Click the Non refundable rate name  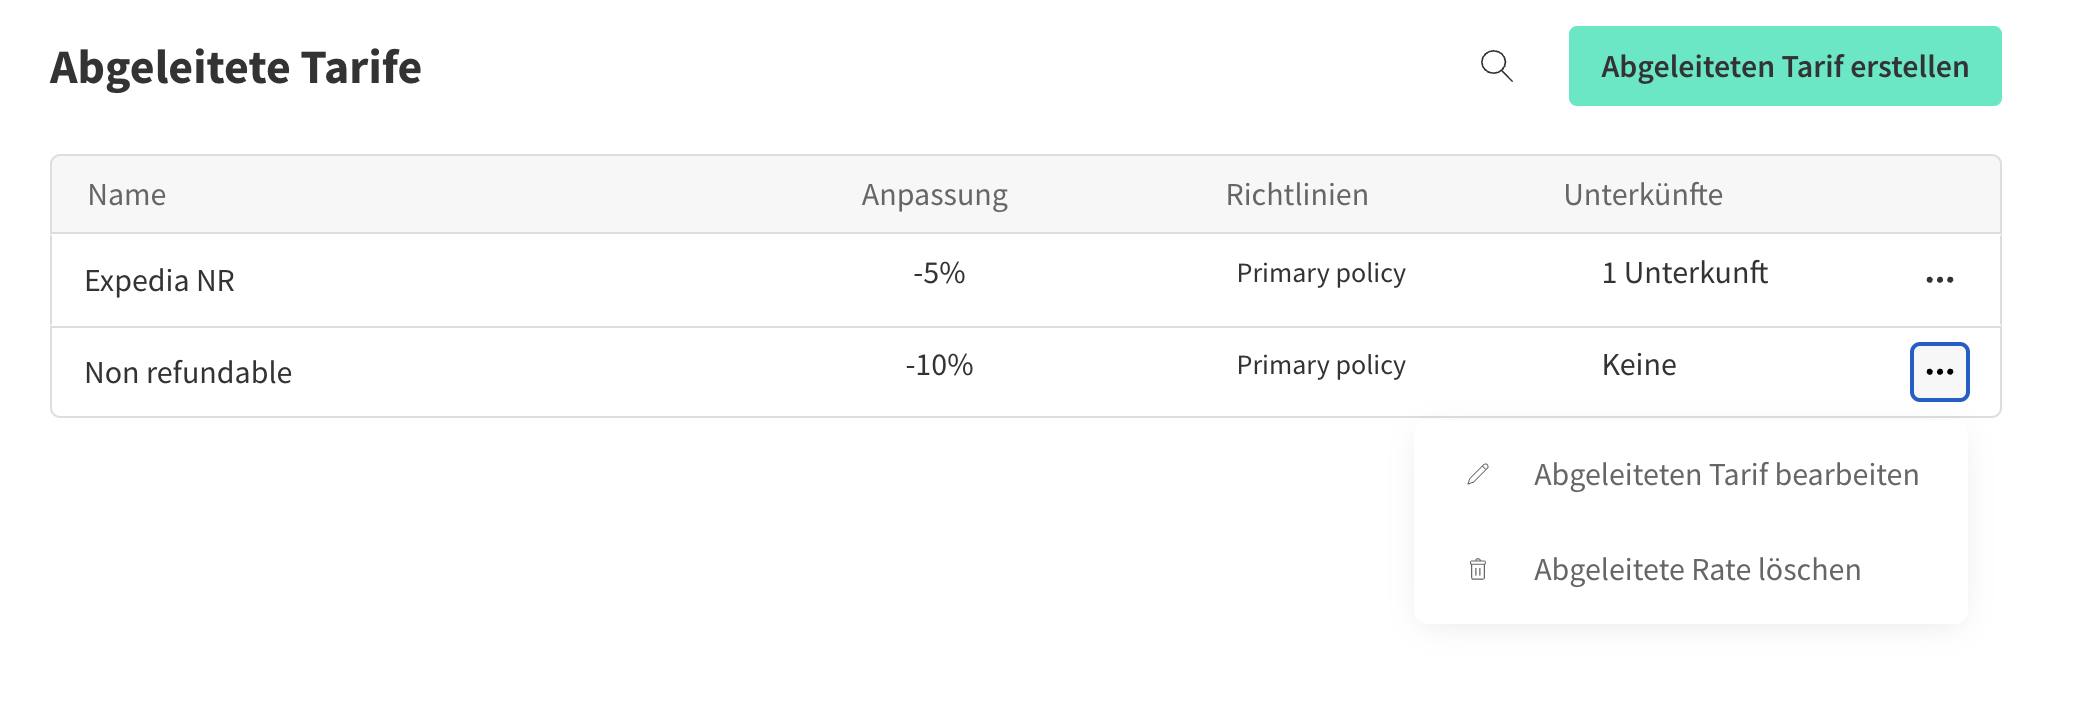click(x=188, y=373)
